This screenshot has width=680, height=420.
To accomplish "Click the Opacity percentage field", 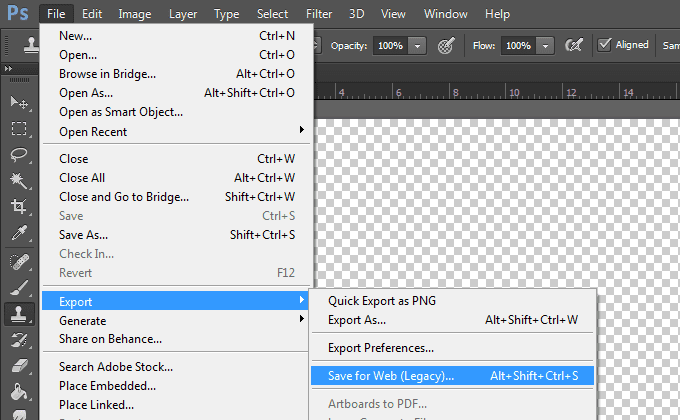I will 390,46.
